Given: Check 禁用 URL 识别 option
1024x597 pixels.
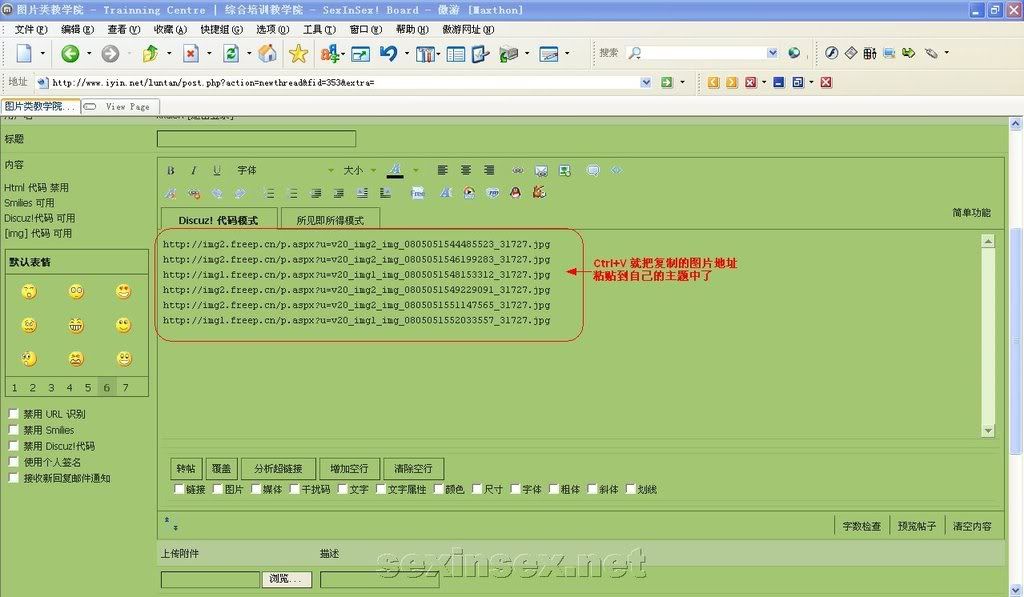Looking at the screenshot, I should [x=13, y=413].
